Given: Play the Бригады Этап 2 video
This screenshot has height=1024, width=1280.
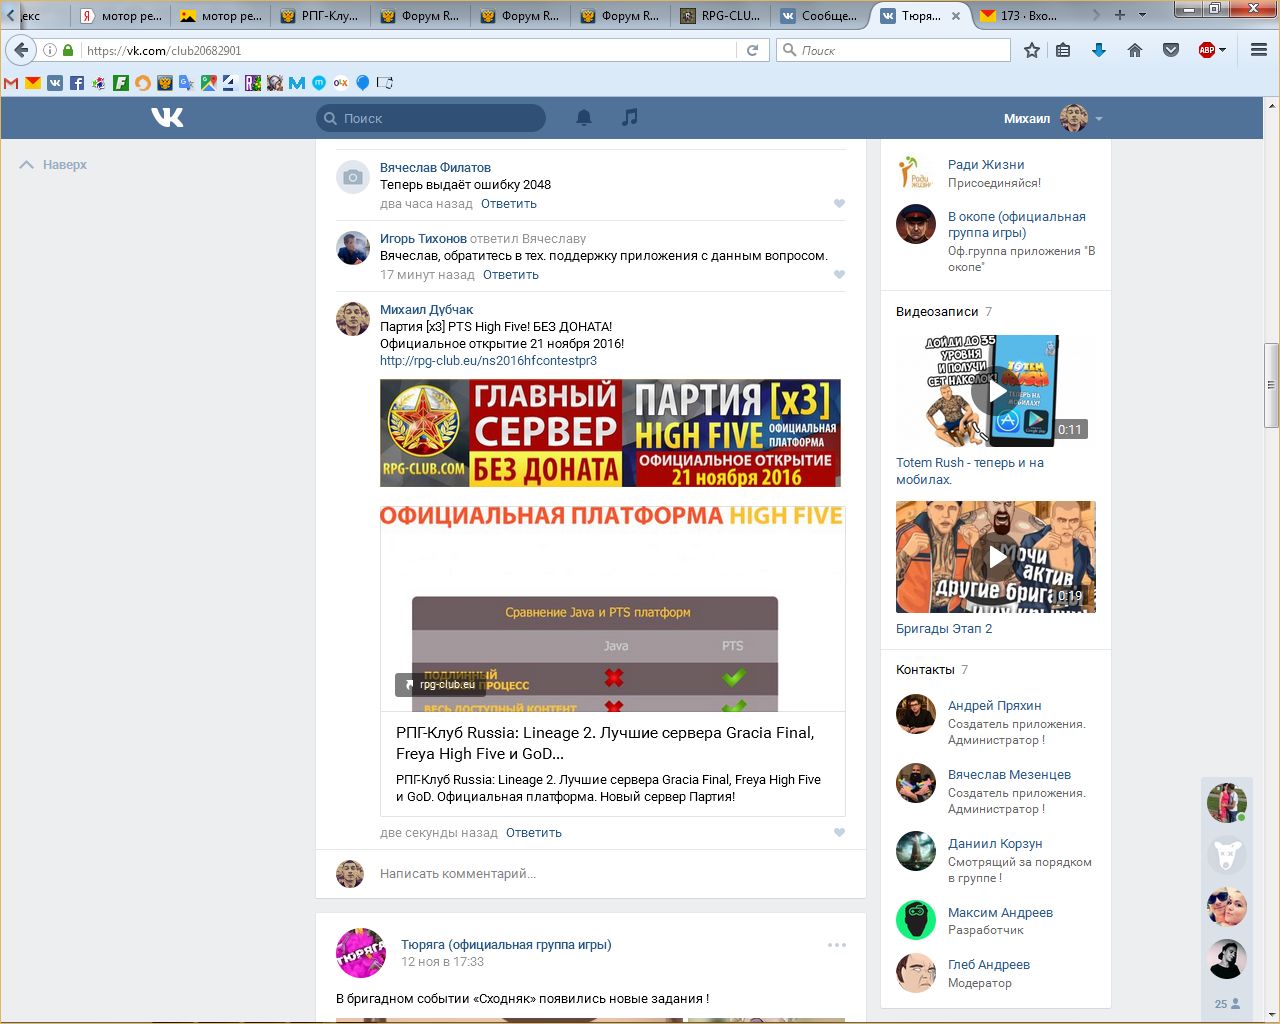Looking at the screenshot, I should [996, 557].
